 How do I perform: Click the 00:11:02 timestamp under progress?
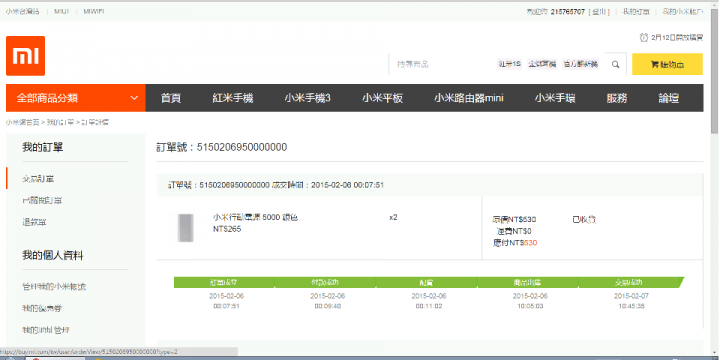click(429, 306)
